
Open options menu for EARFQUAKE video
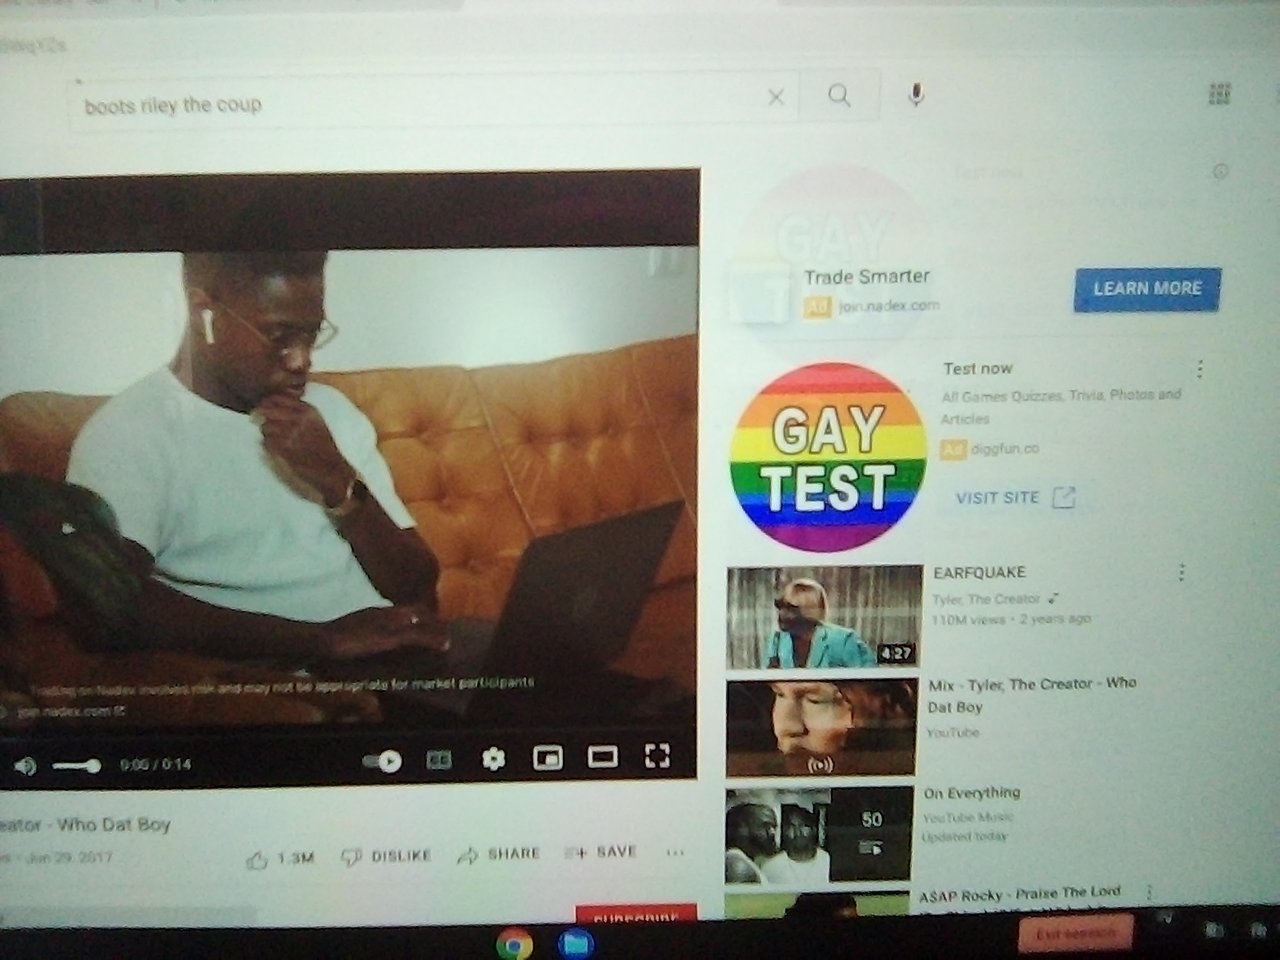(1182, 573)
